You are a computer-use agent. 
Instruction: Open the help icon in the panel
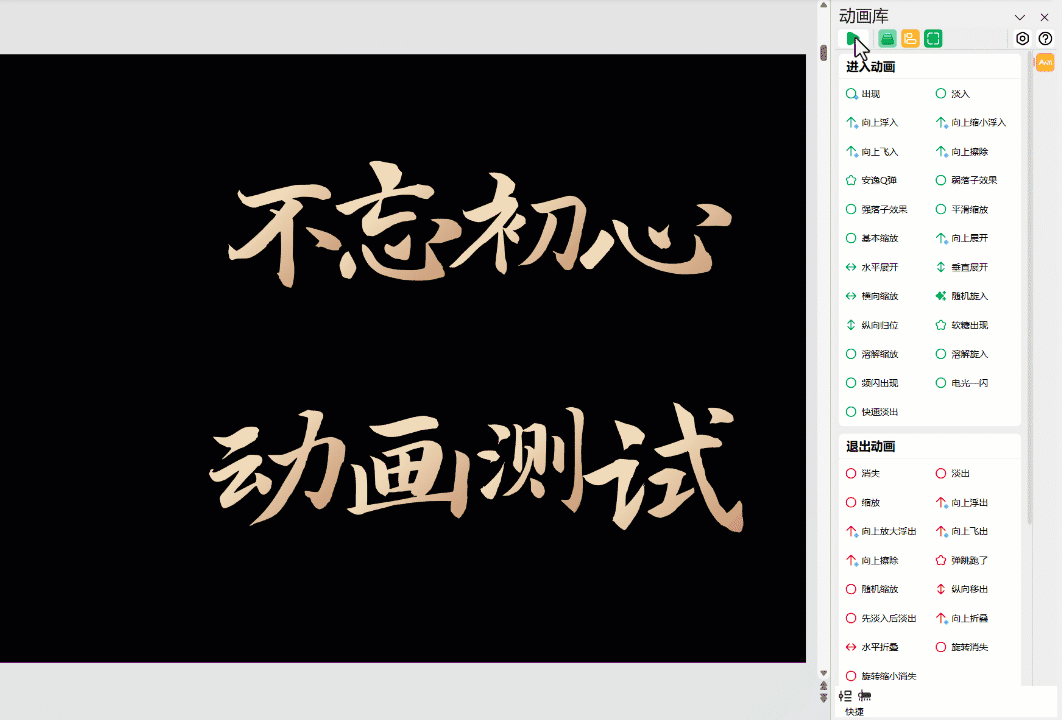click(1044, 38)
